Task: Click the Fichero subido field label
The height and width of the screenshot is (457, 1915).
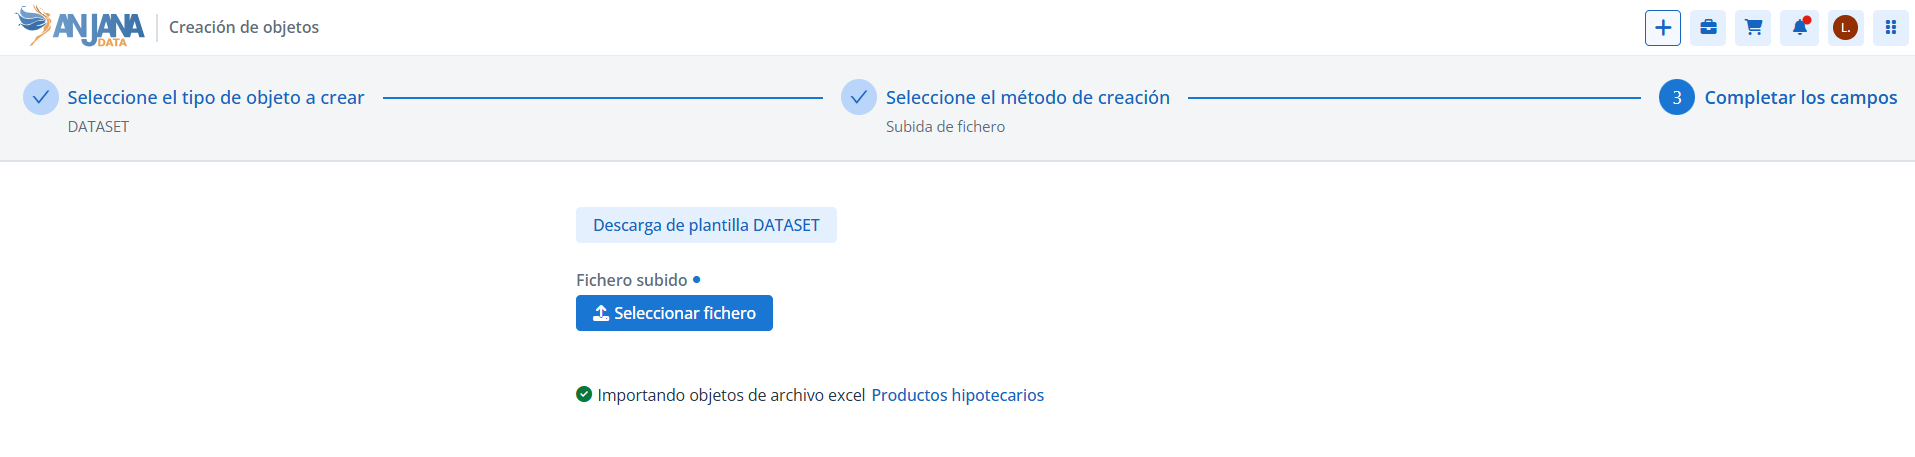Action: tap(632, 280)
